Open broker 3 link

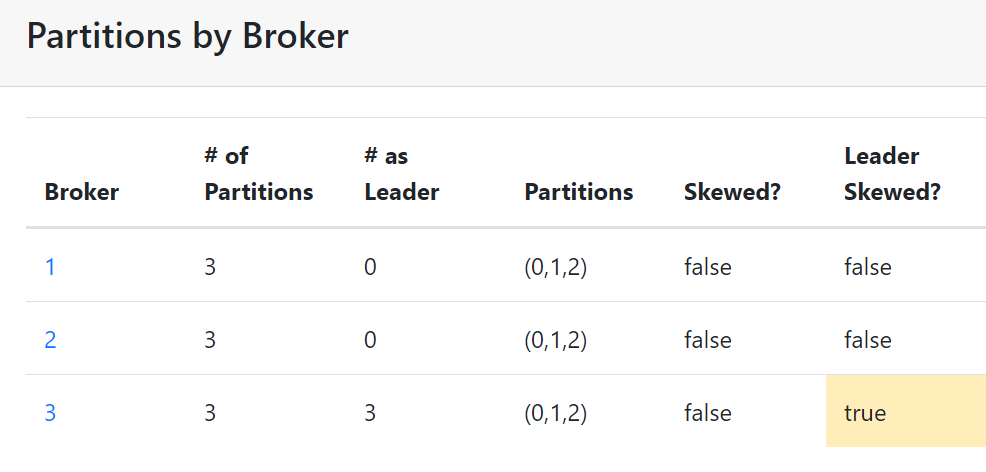point(50,413)
